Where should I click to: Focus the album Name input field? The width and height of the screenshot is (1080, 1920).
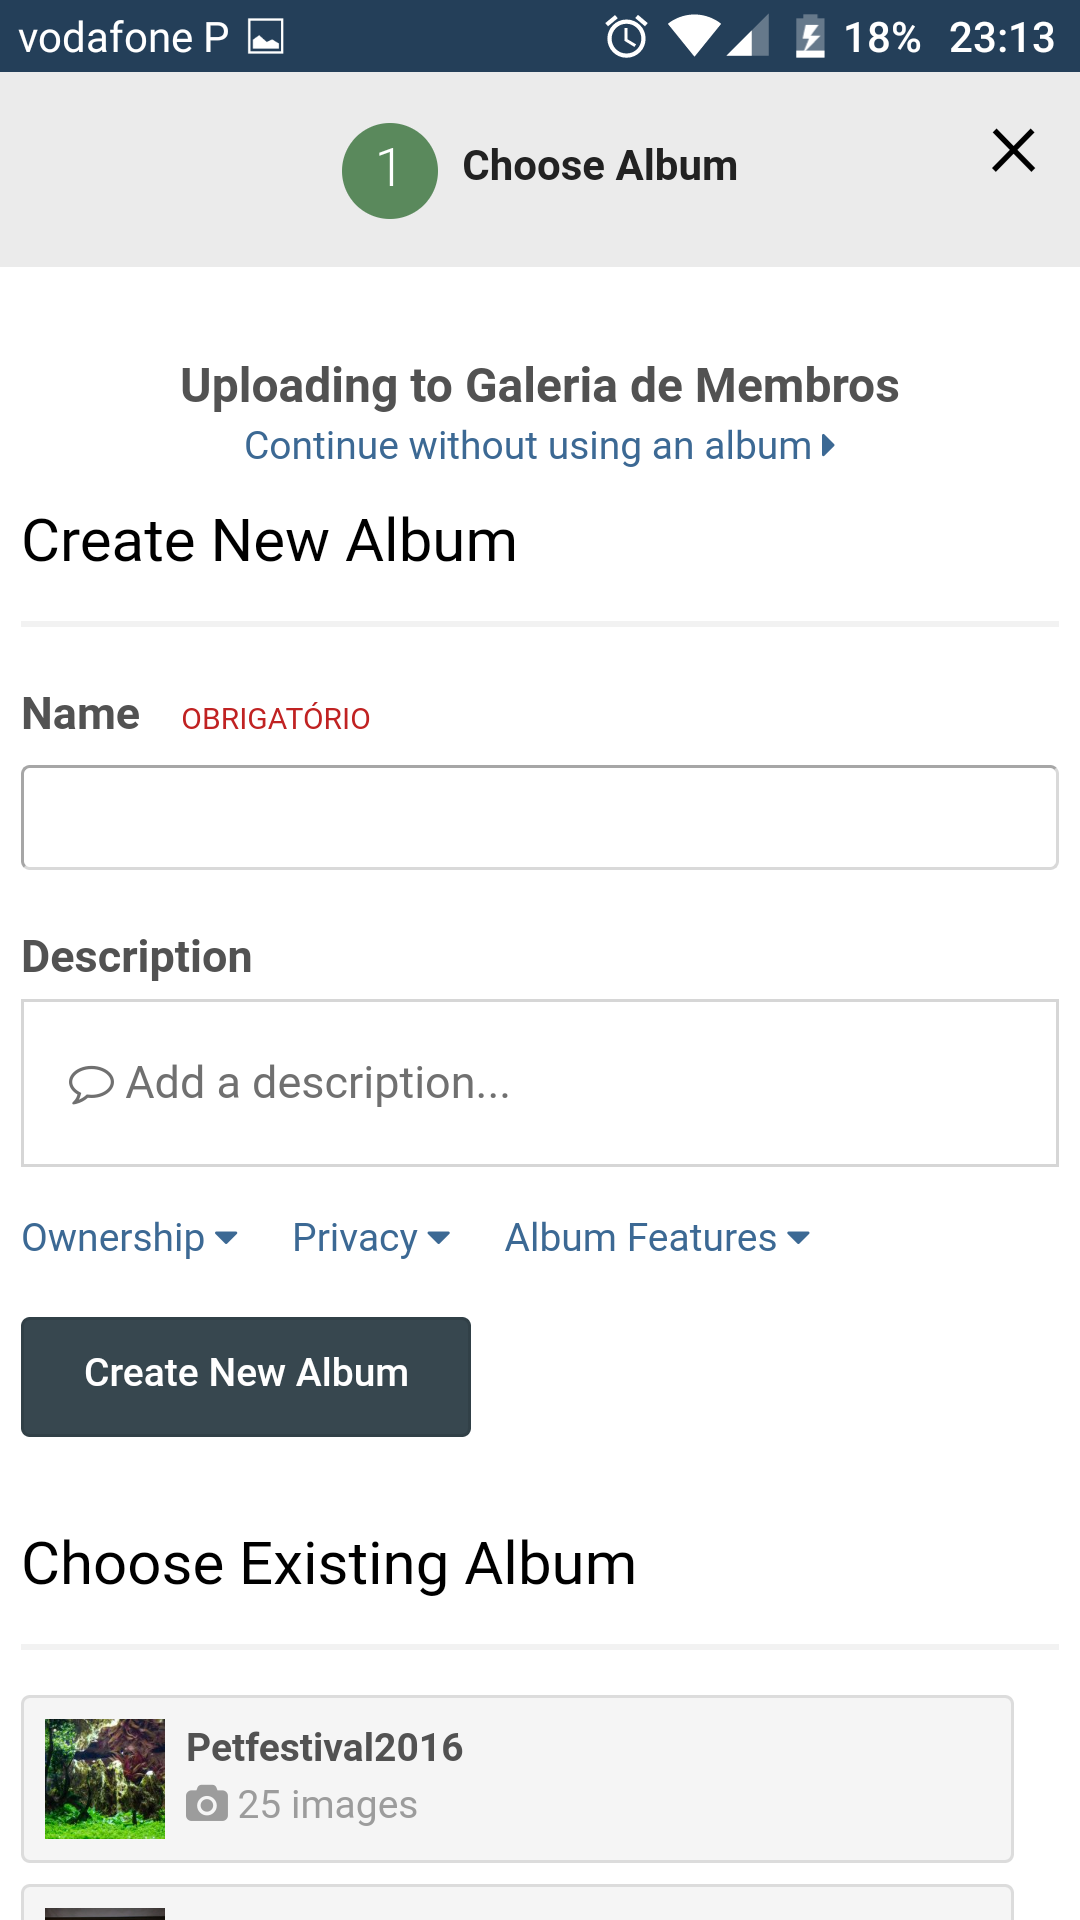(540, 818)
